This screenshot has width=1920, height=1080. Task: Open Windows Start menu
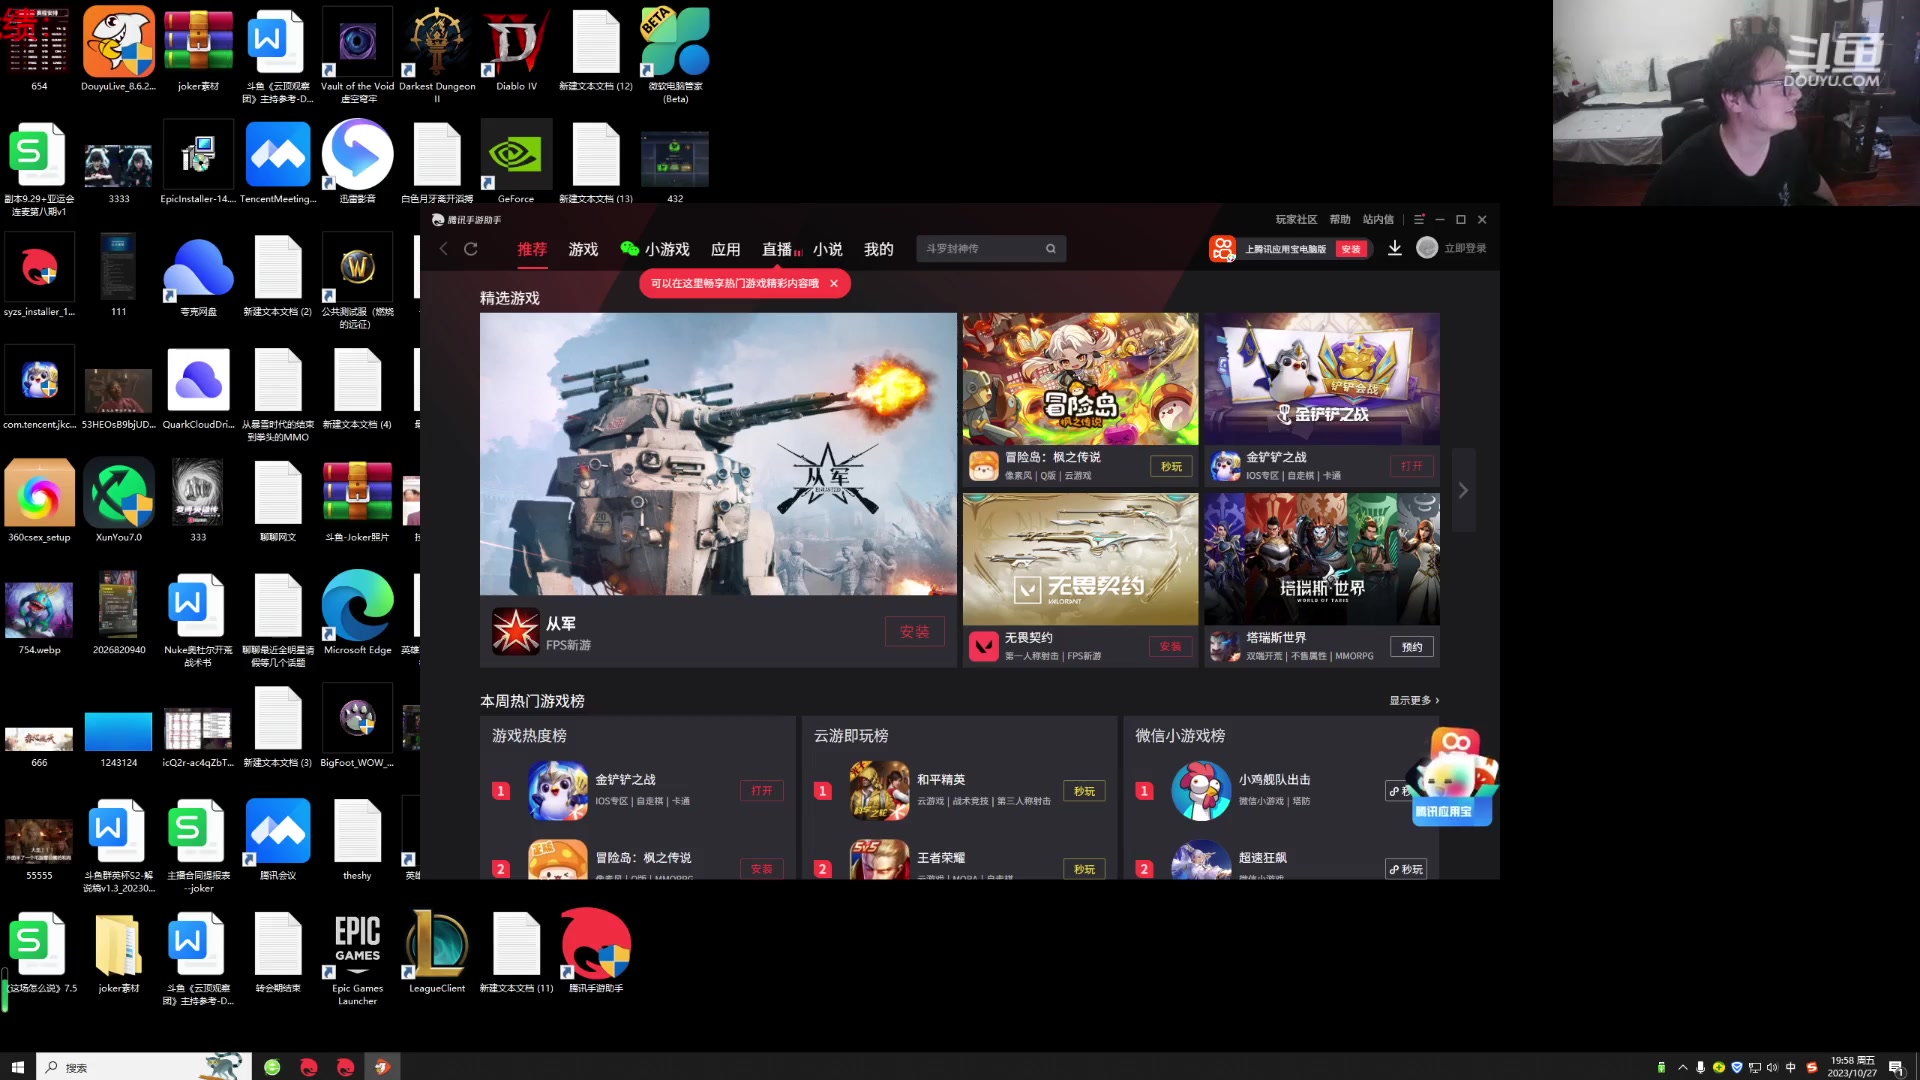point(17,1067)
